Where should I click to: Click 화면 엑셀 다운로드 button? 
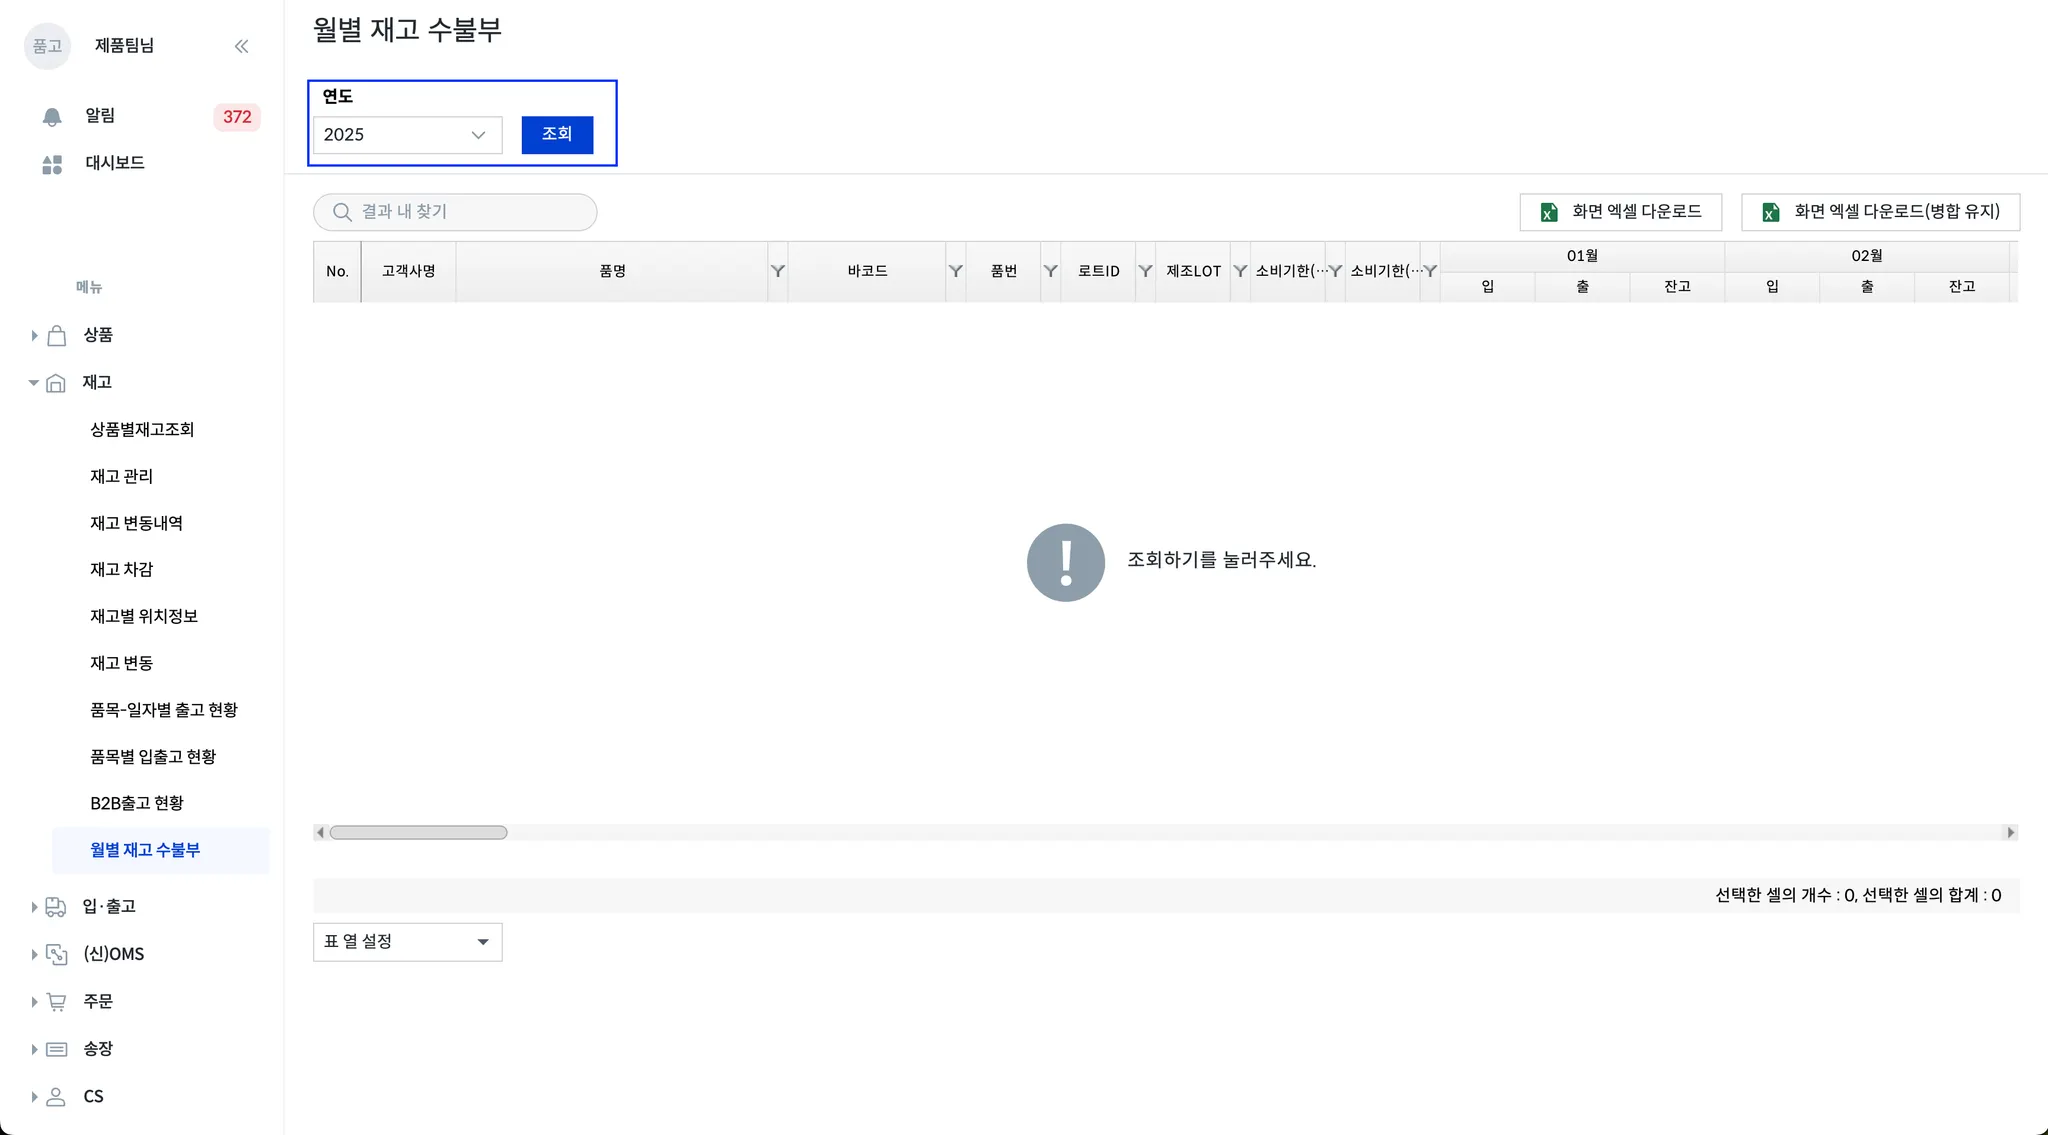(x=1620, y=212)
